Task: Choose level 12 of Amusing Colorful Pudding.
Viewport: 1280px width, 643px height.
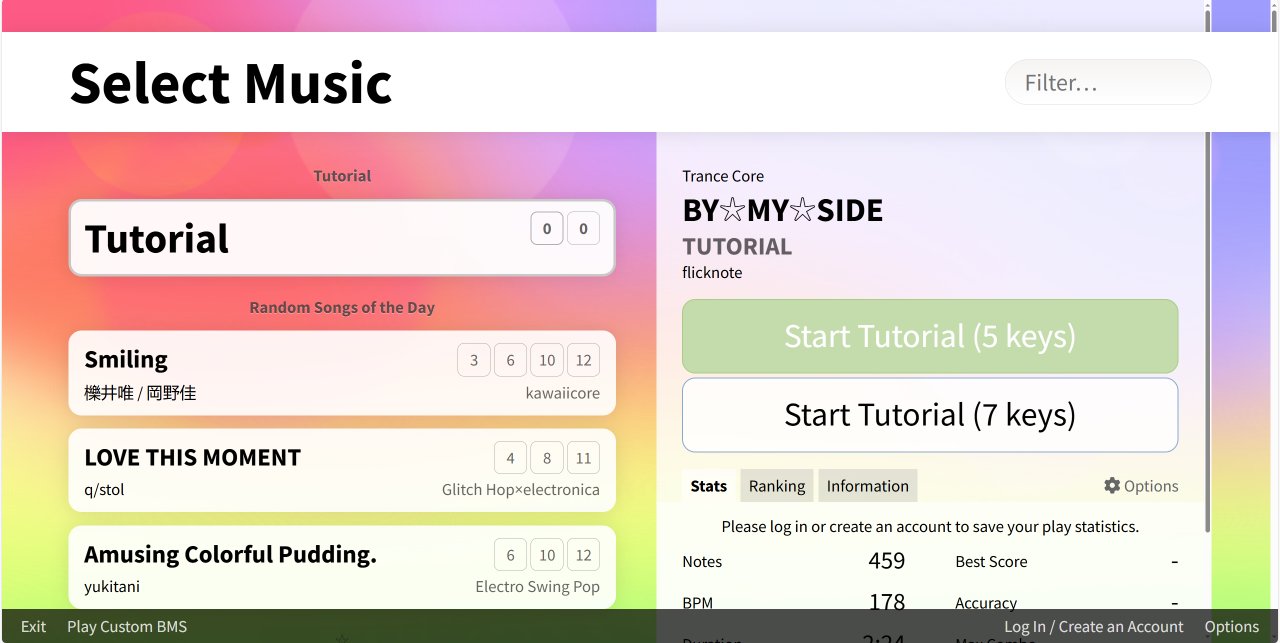Action: coord(584,555)
